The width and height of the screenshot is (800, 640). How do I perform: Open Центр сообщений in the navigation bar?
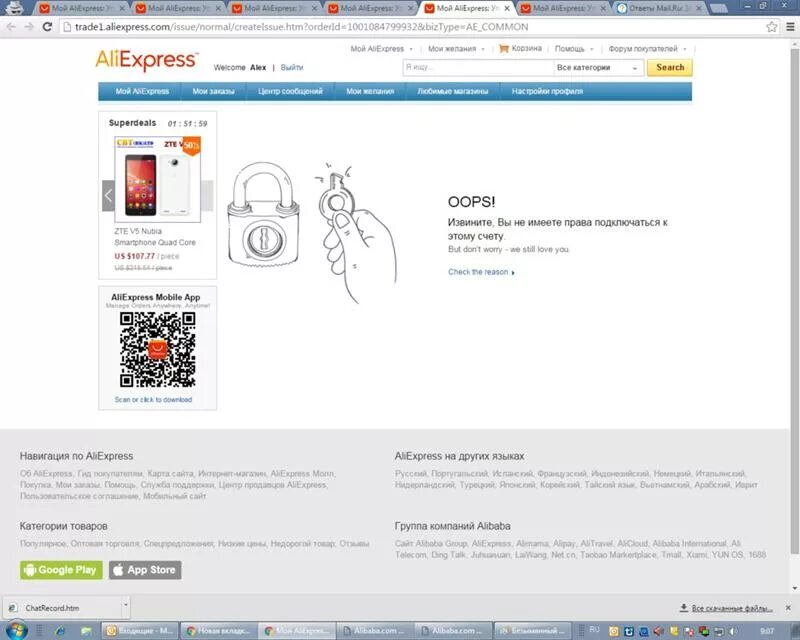(x=290, y=91)
